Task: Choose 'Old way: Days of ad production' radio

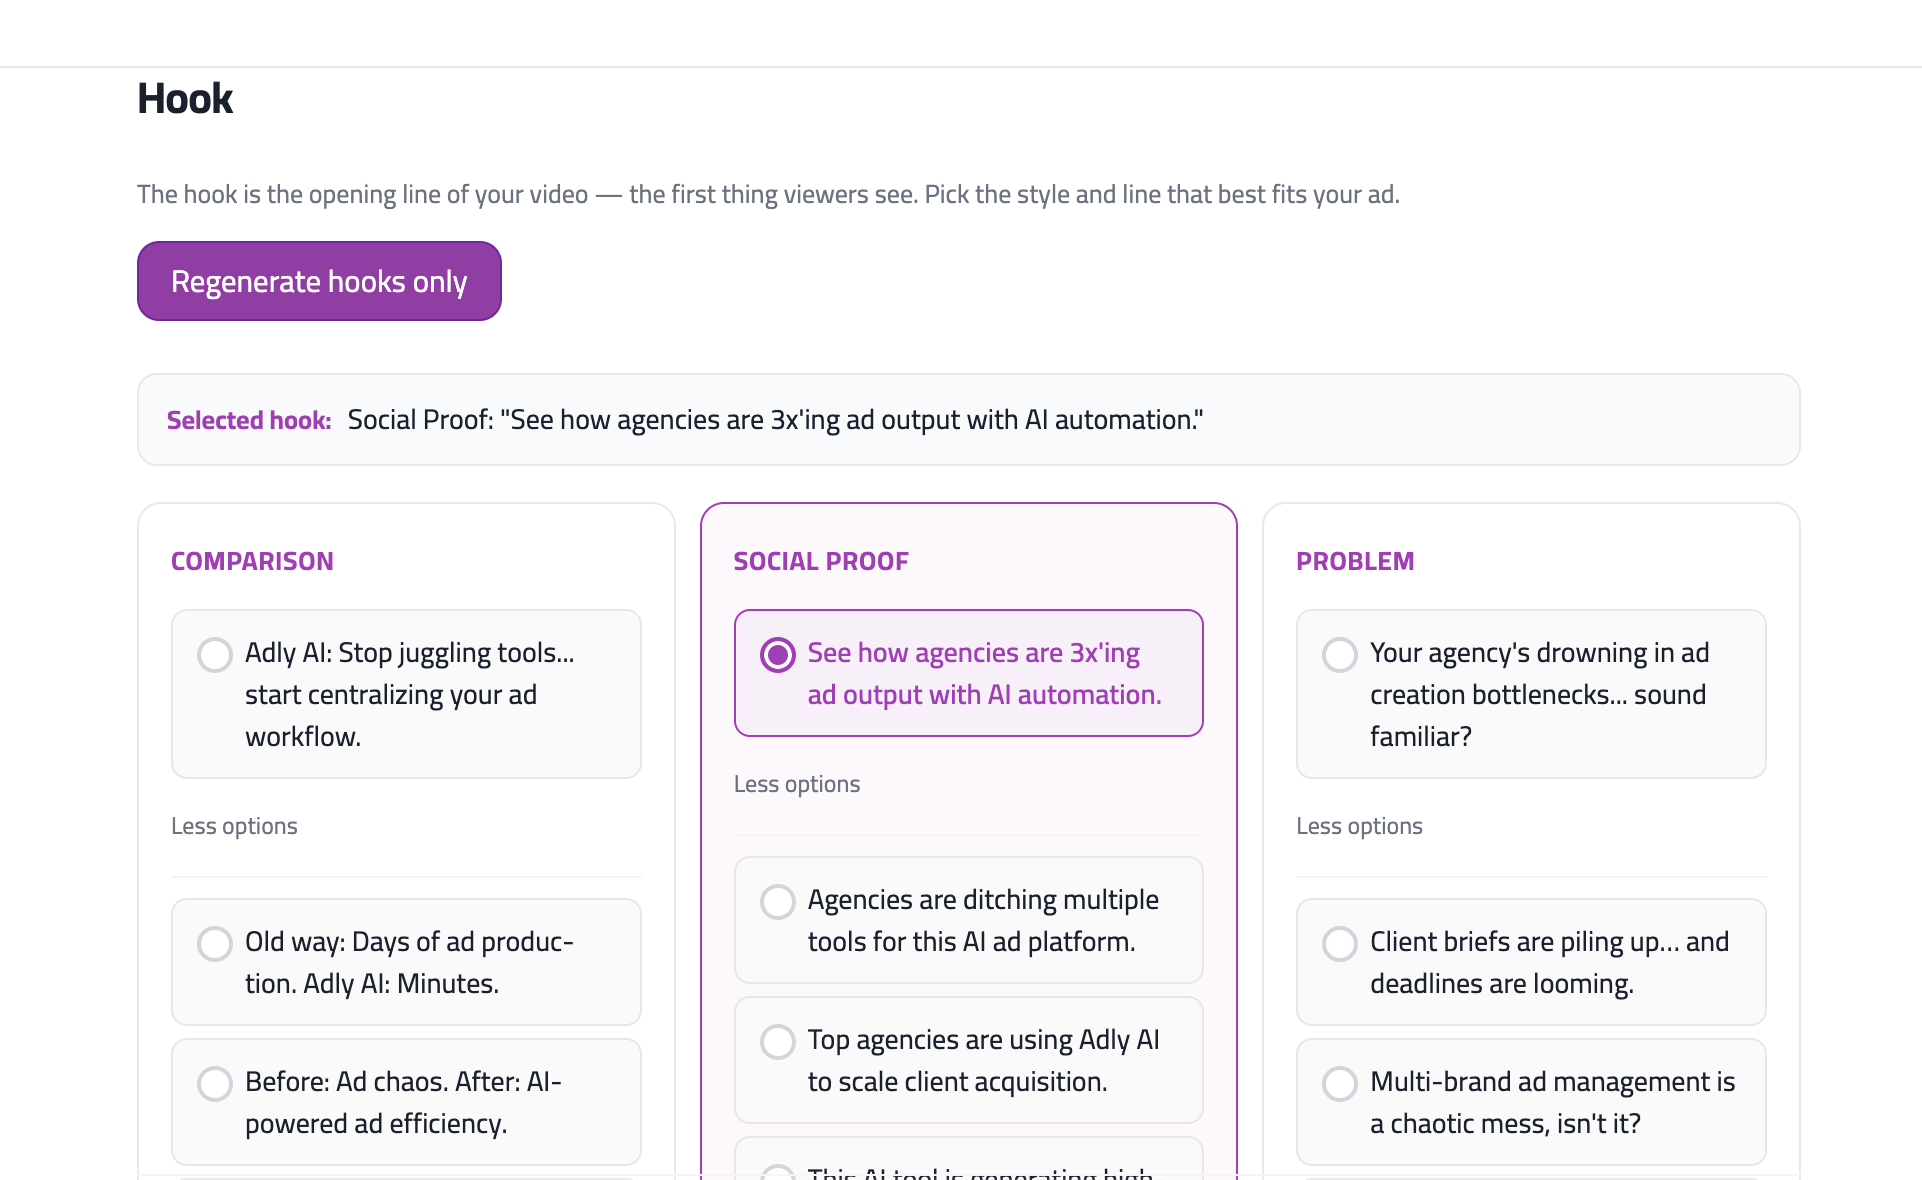Action: (215, 943)
